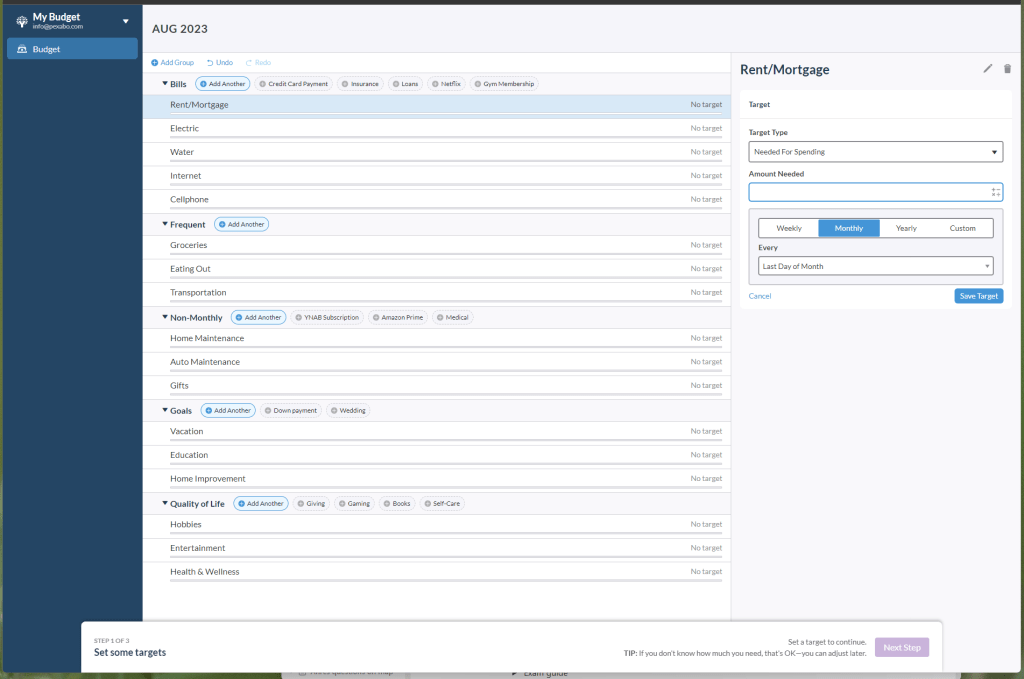Click the Next Step button
Viewport: 1024px width, 679px height.
click(x=901, y=647)
